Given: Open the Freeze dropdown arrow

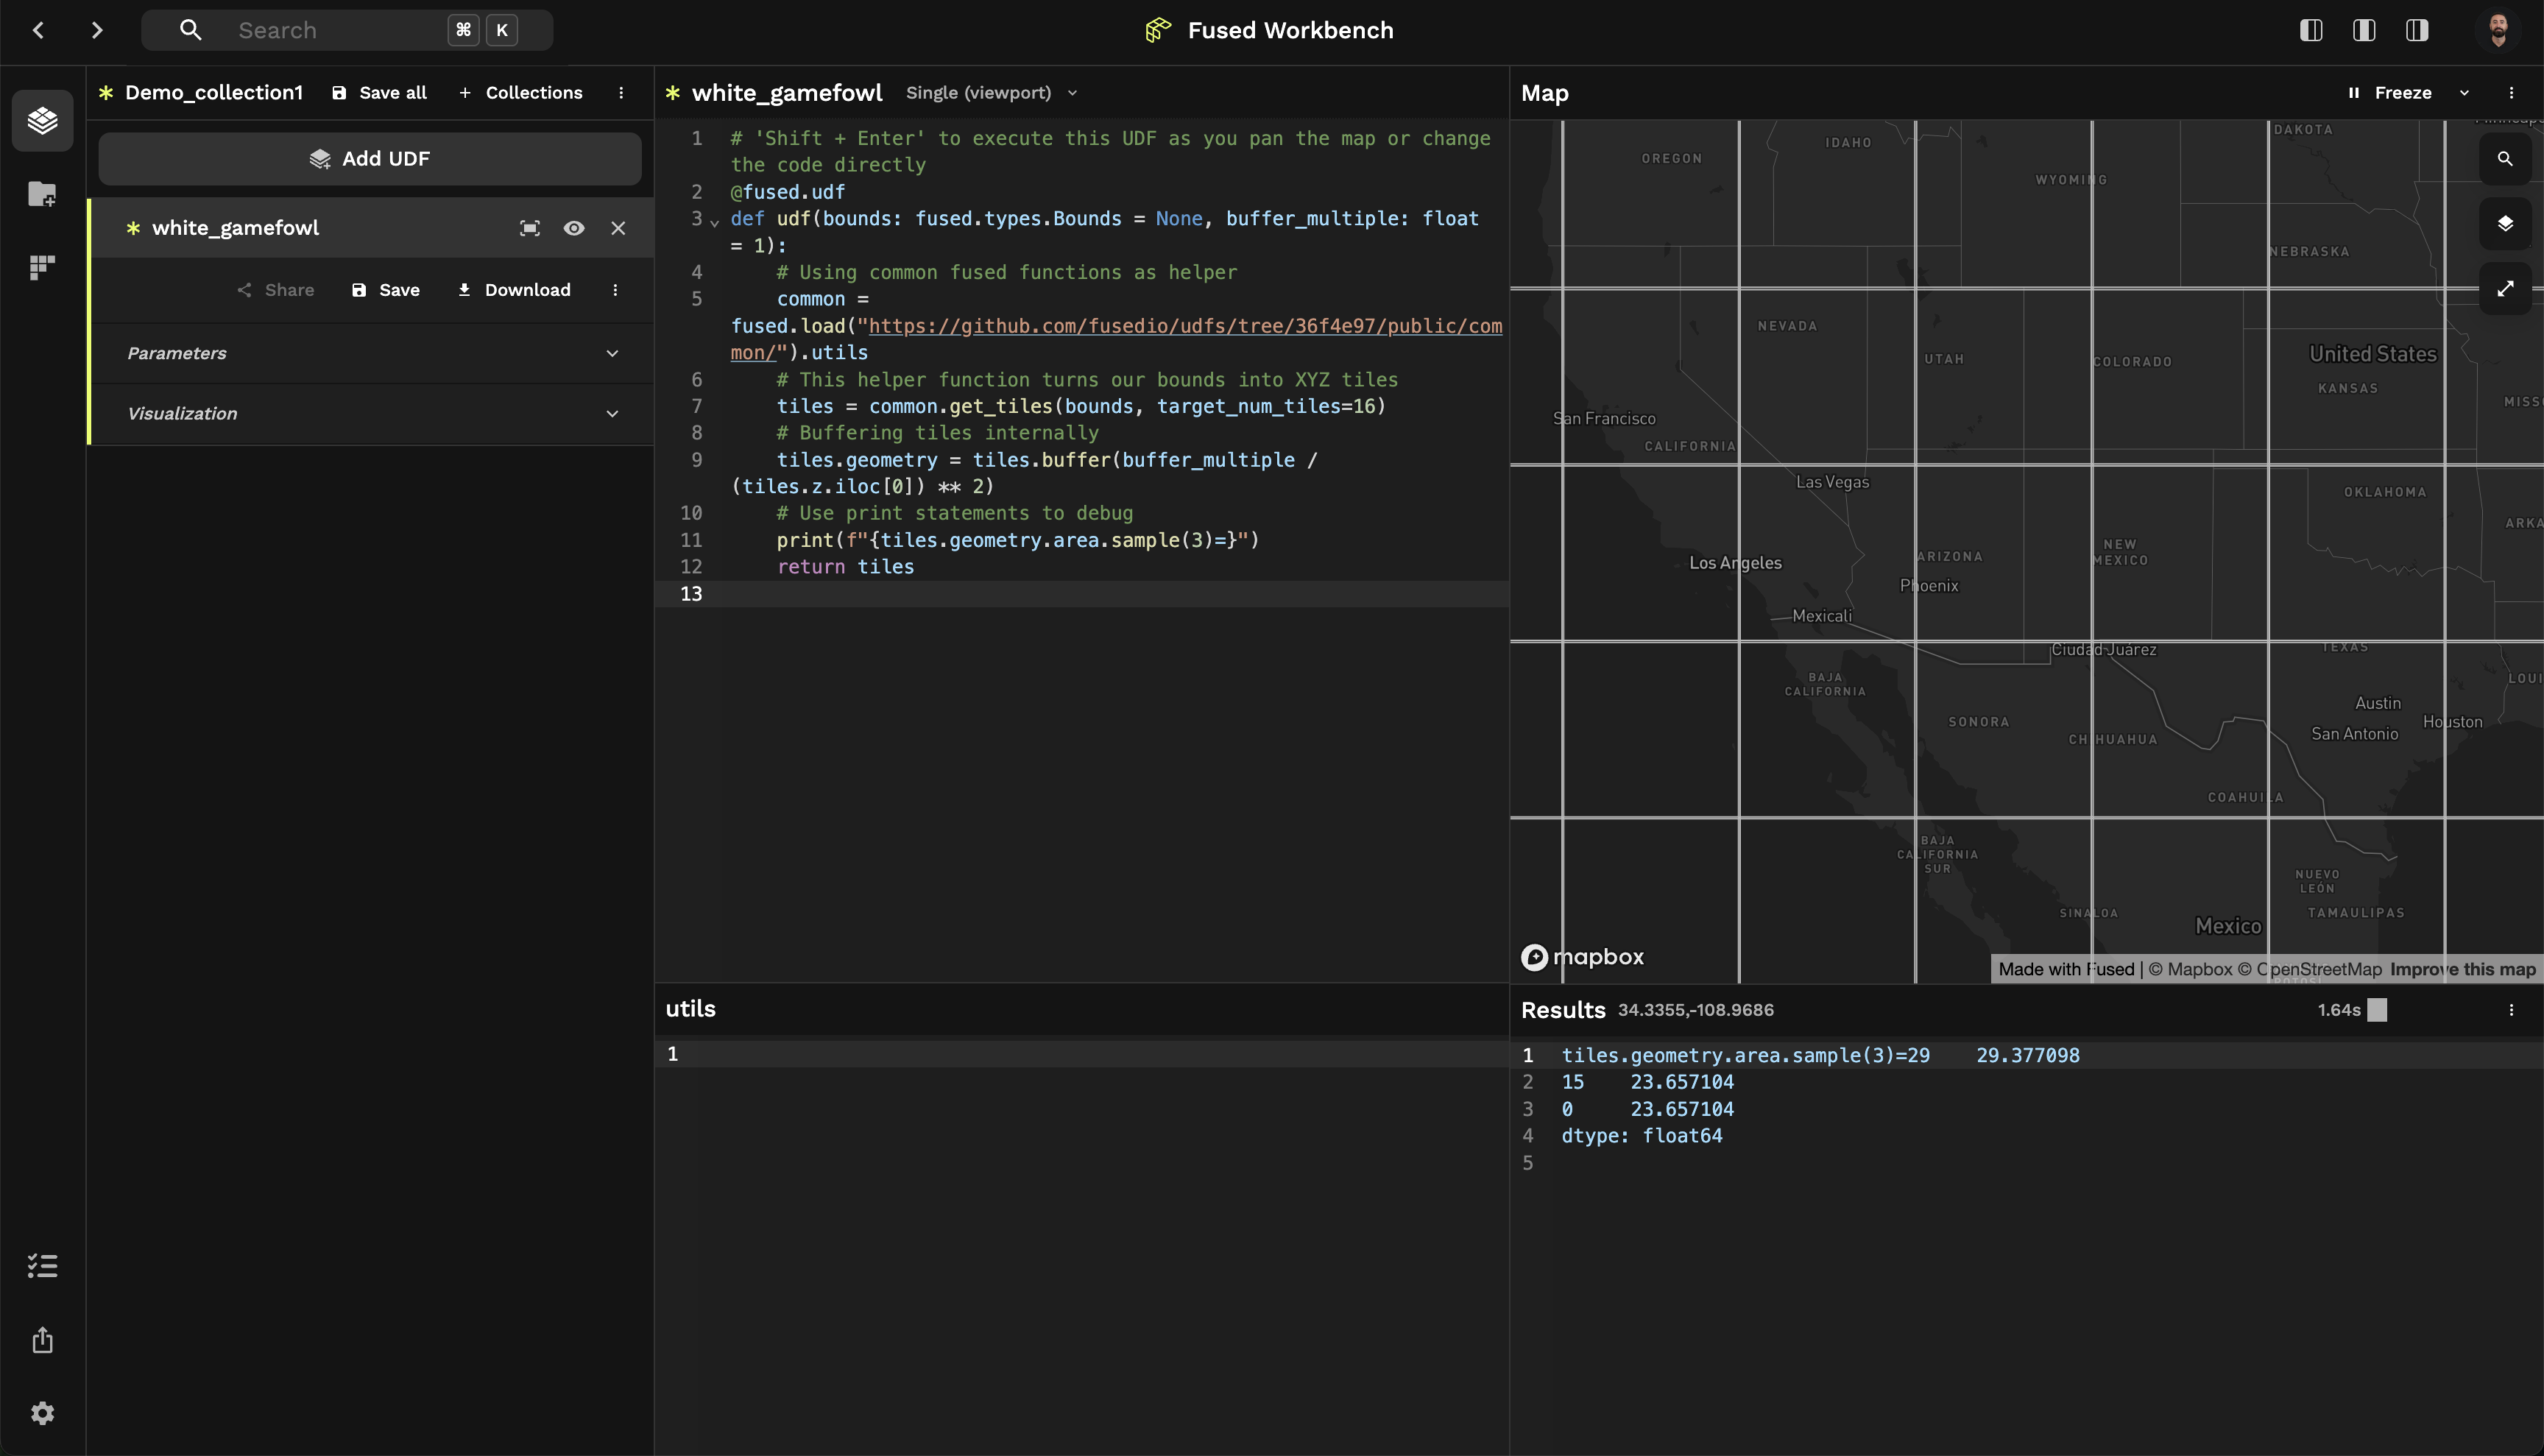Looking at the screenshot, I should coord(2464,93).
